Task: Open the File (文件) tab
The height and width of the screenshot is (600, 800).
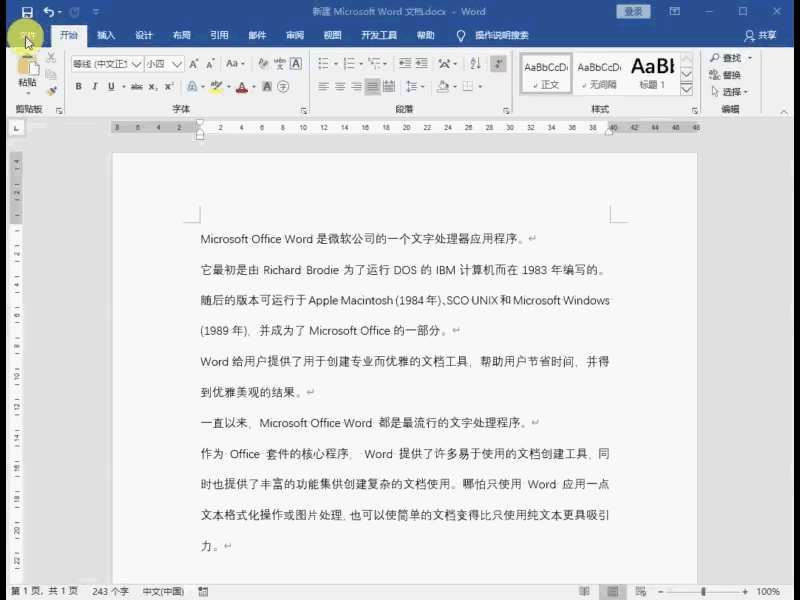Action: pyautogui.click(x=28, y=35)
